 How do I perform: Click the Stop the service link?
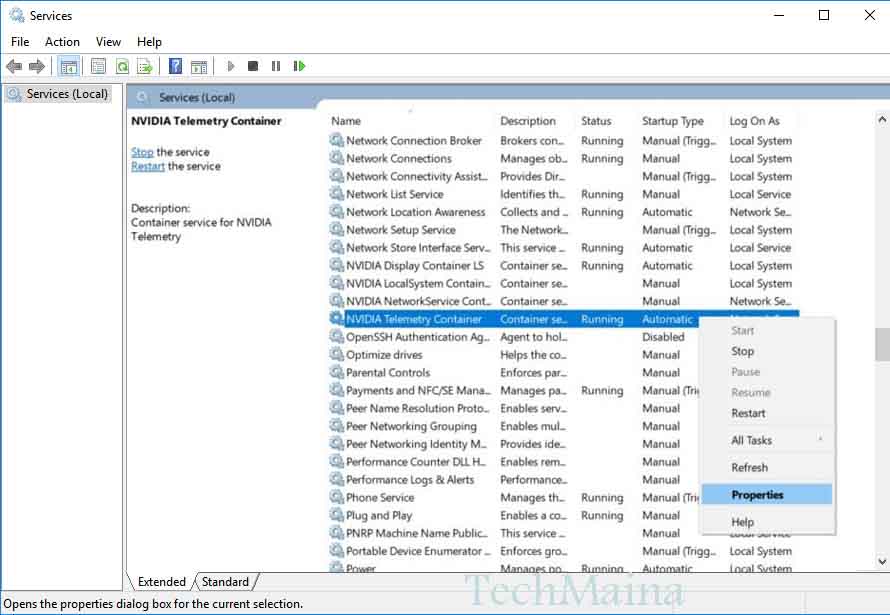142,152
